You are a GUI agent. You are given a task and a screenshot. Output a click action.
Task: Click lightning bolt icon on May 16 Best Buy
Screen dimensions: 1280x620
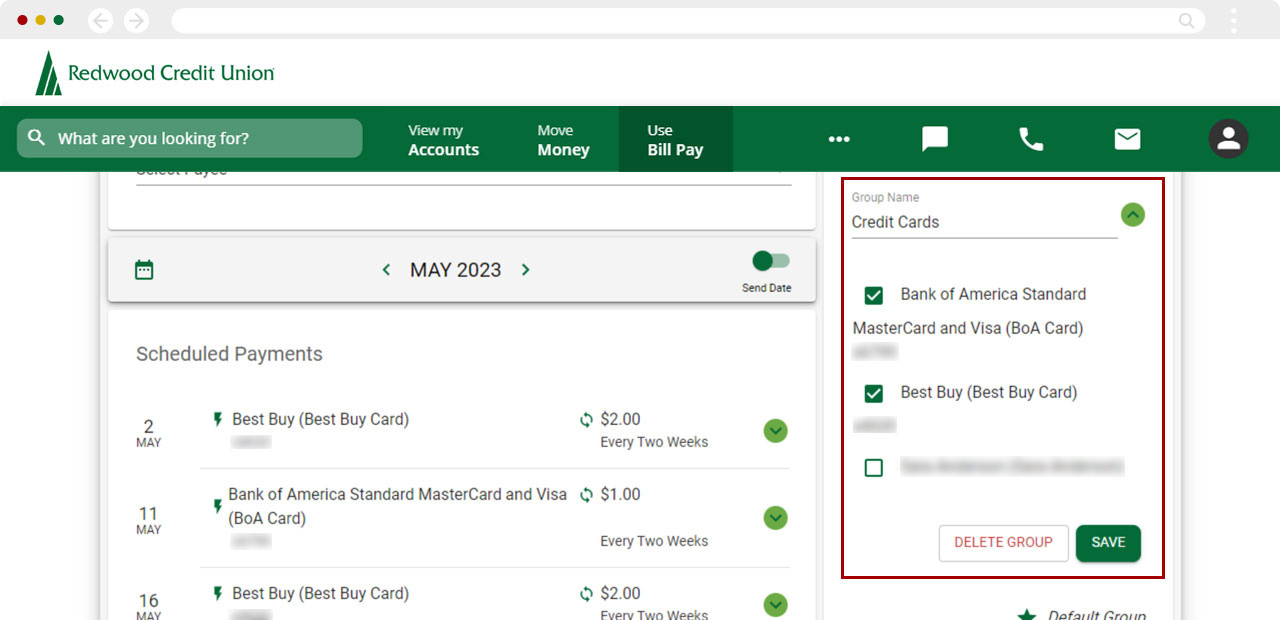click(217, 594)
